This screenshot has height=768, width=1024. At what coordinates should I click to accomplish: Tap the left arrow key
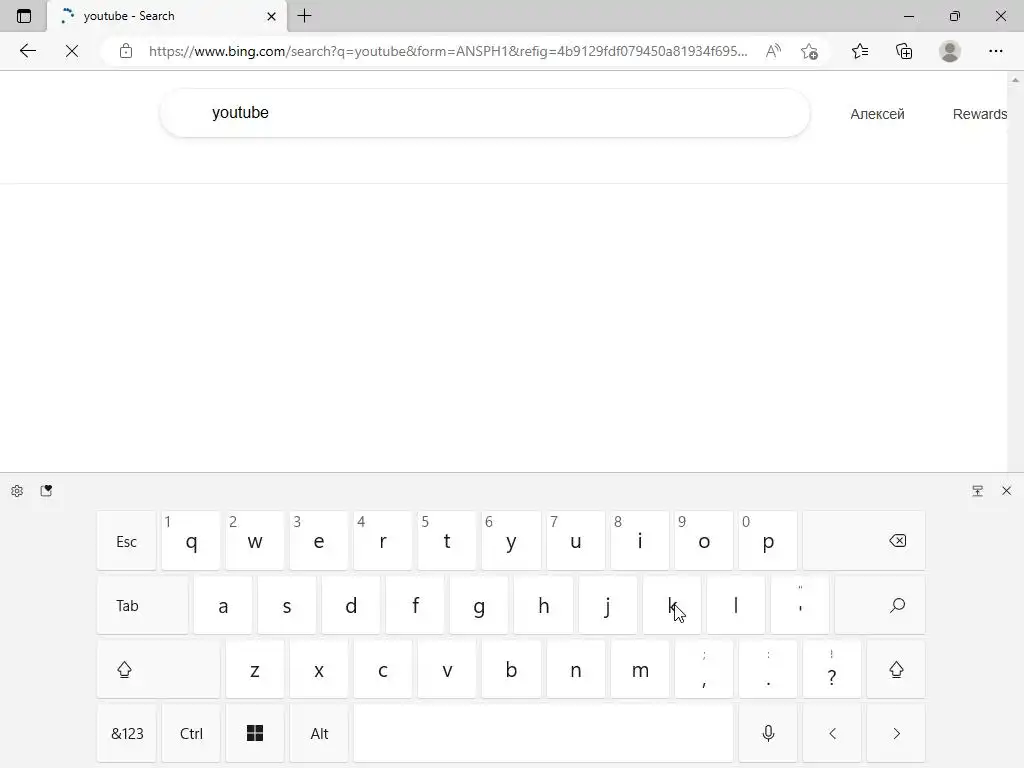pos(832,733)
